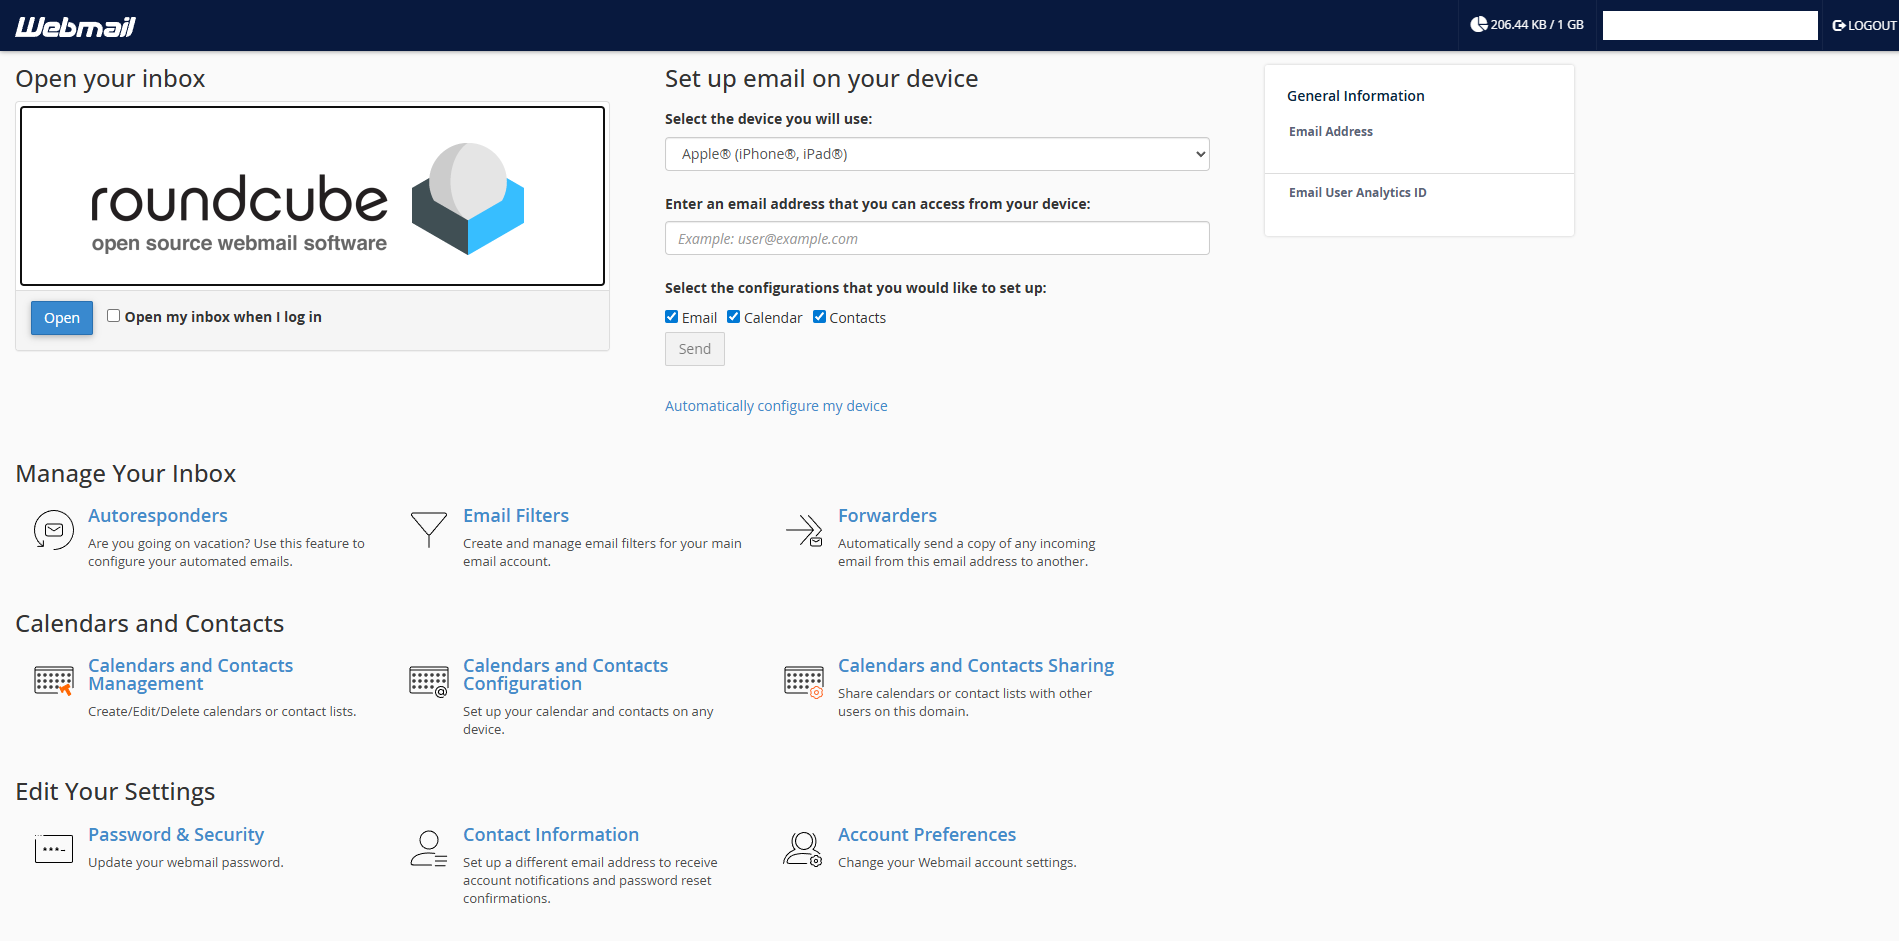Image resolution: width=1899 pixels, height=941 pixels.
Task: Click the Account Preferences user icon
Action: coord(803,849)
